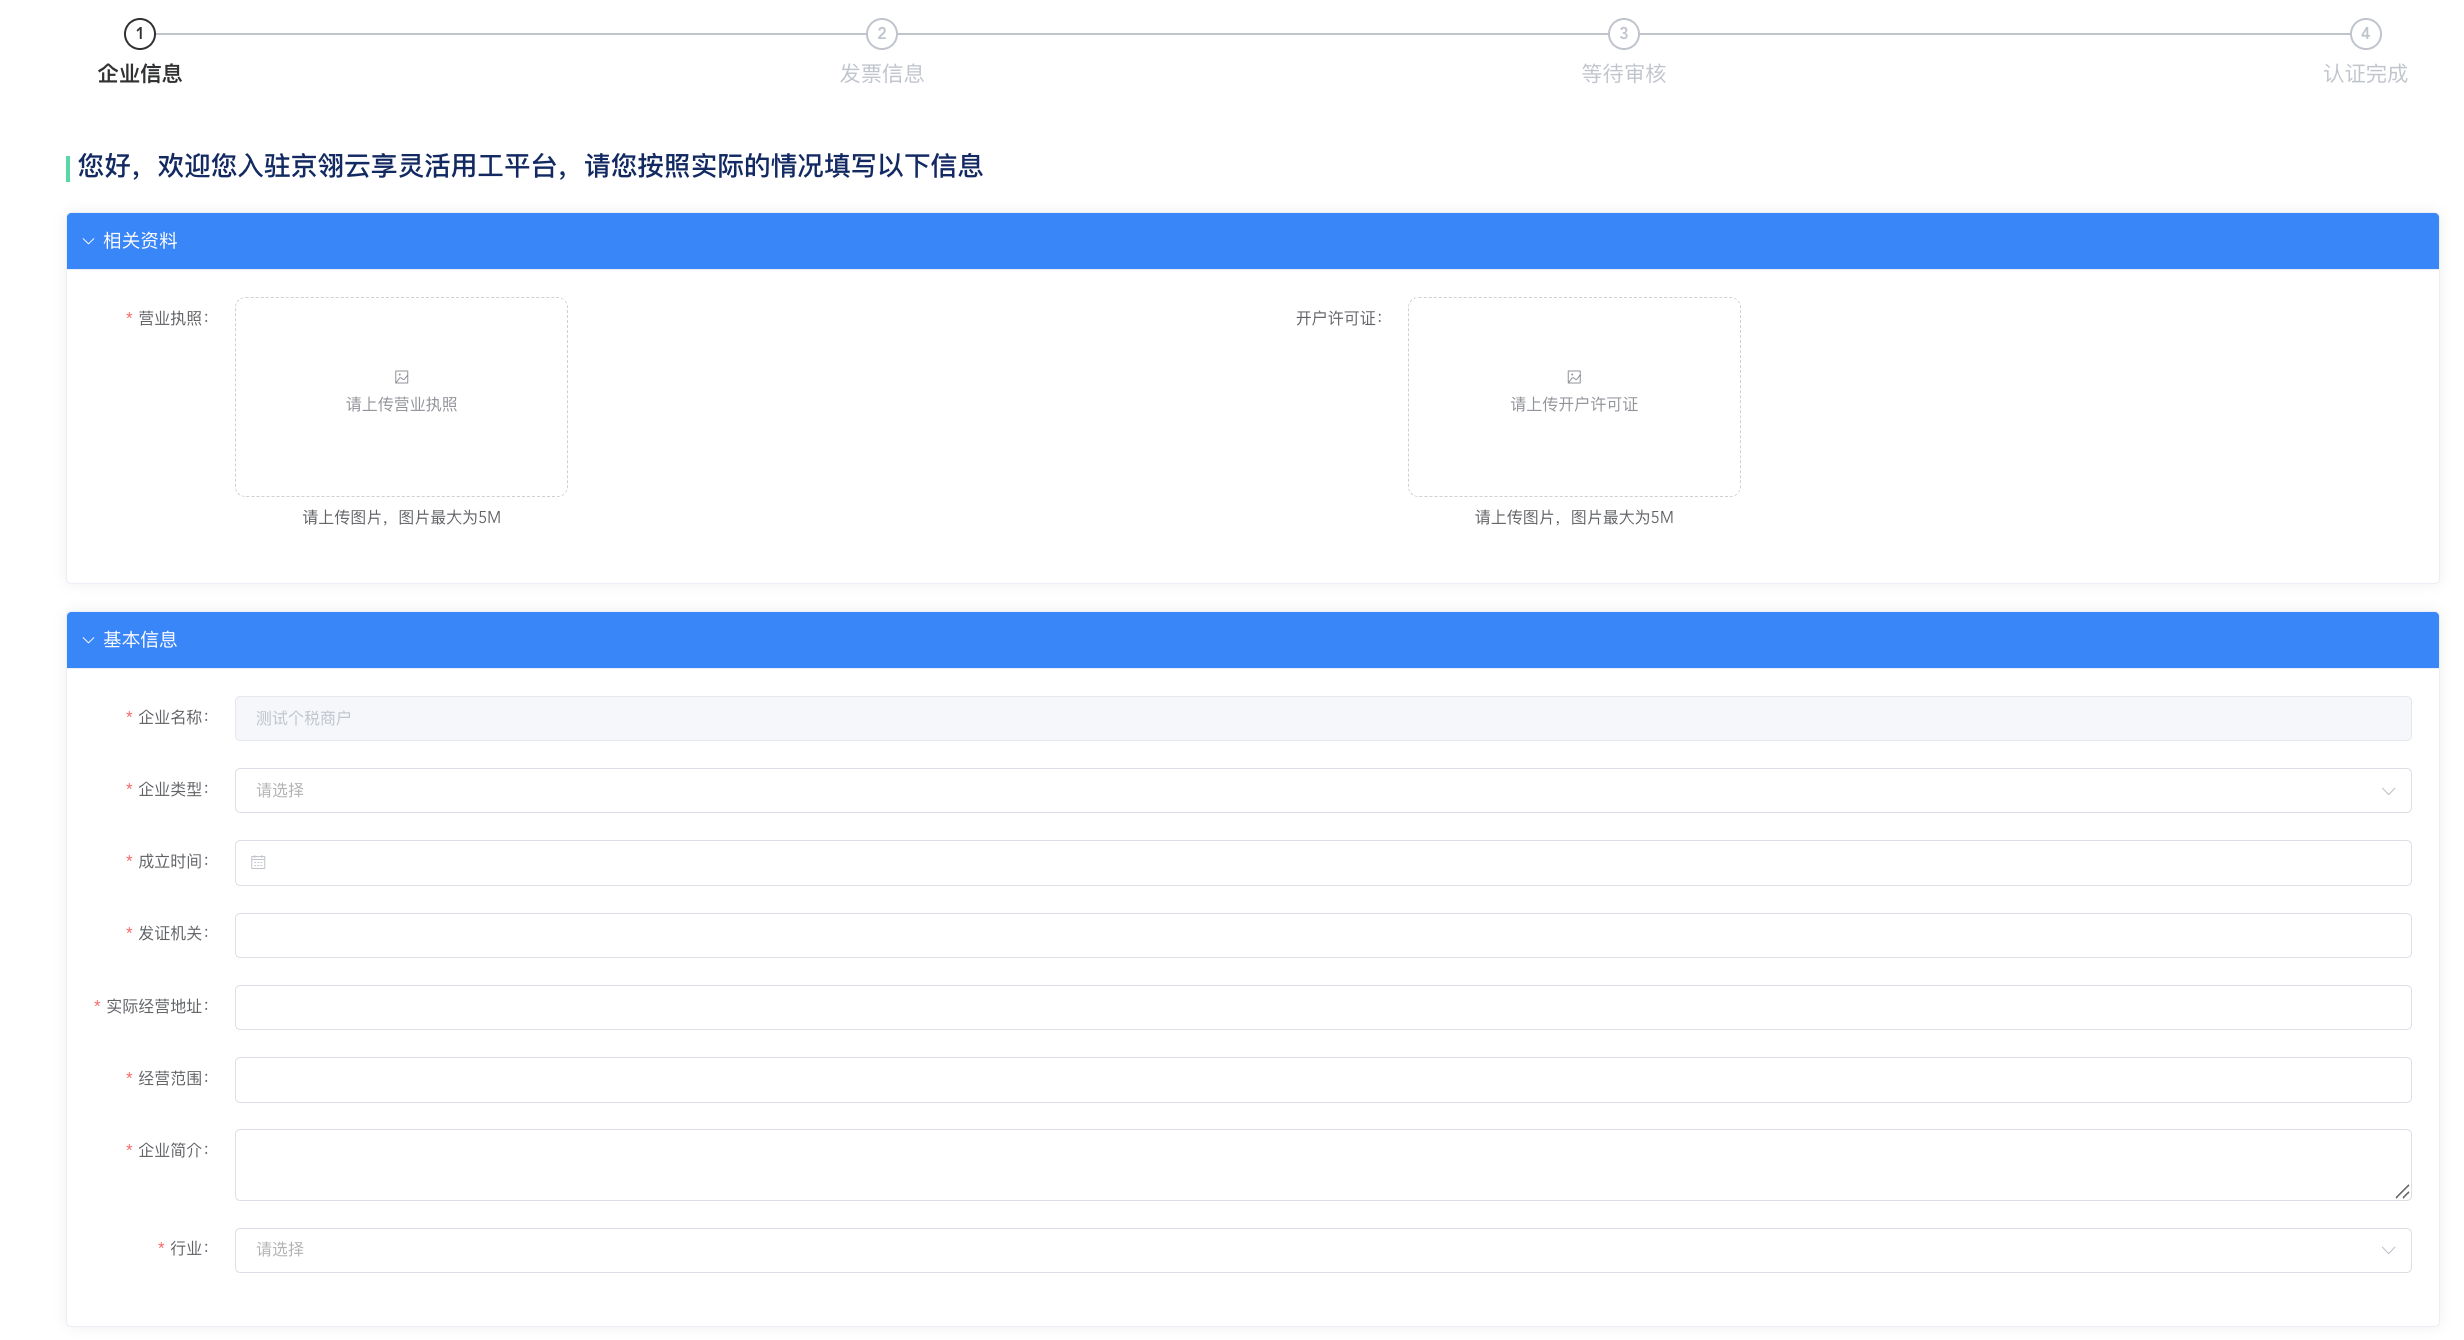Open the 行业 dropdown arrow
This screenshot has height=1340, width=2464.
click(2388, 1250)
